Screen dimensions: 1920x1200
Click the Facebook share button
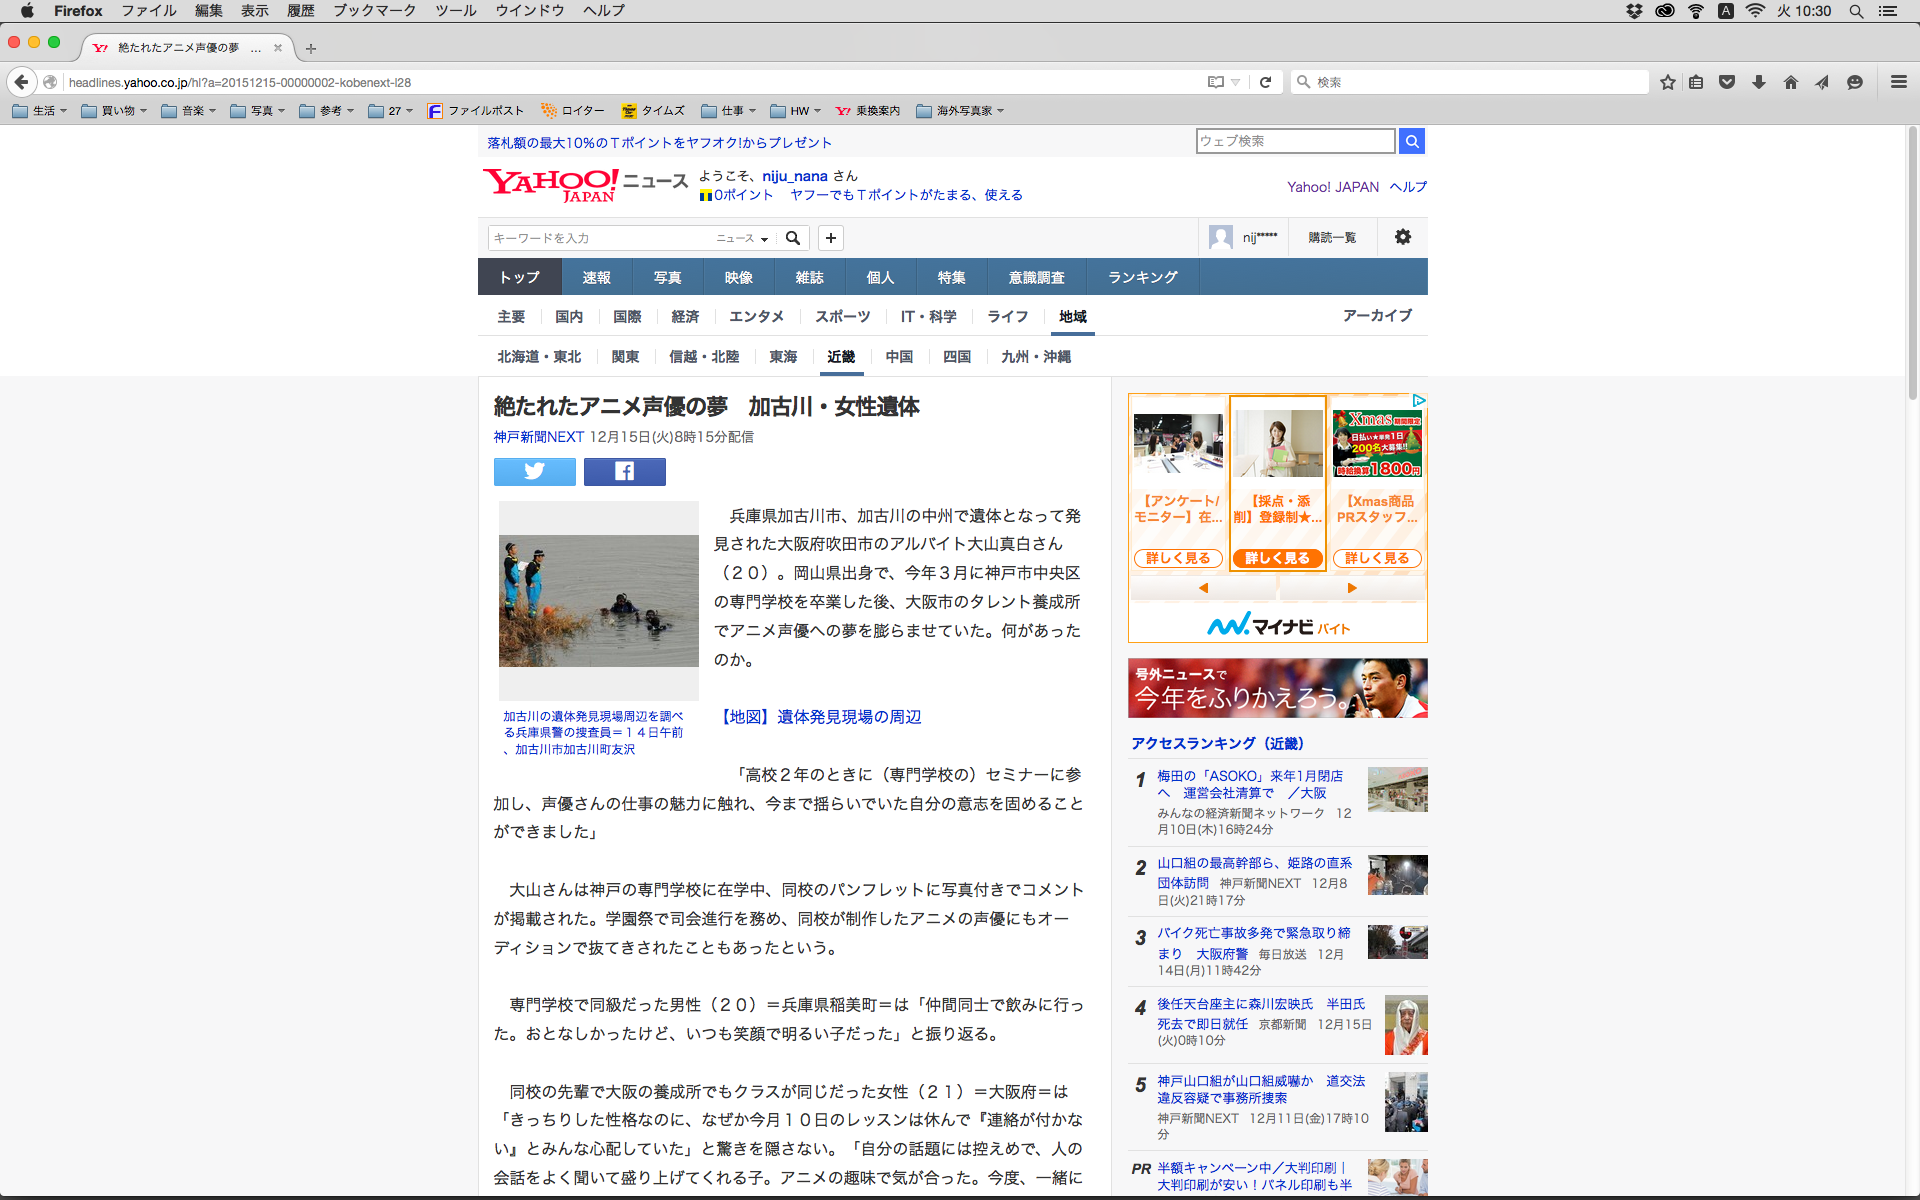click(x=624, y=471)
